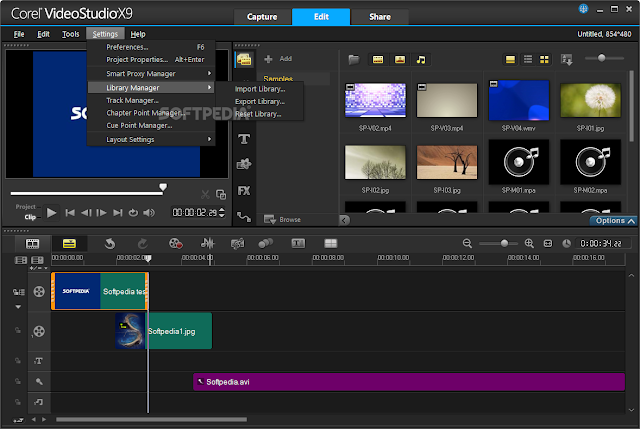
Task: Jump to the start of clip
Action: click(70, 213)
